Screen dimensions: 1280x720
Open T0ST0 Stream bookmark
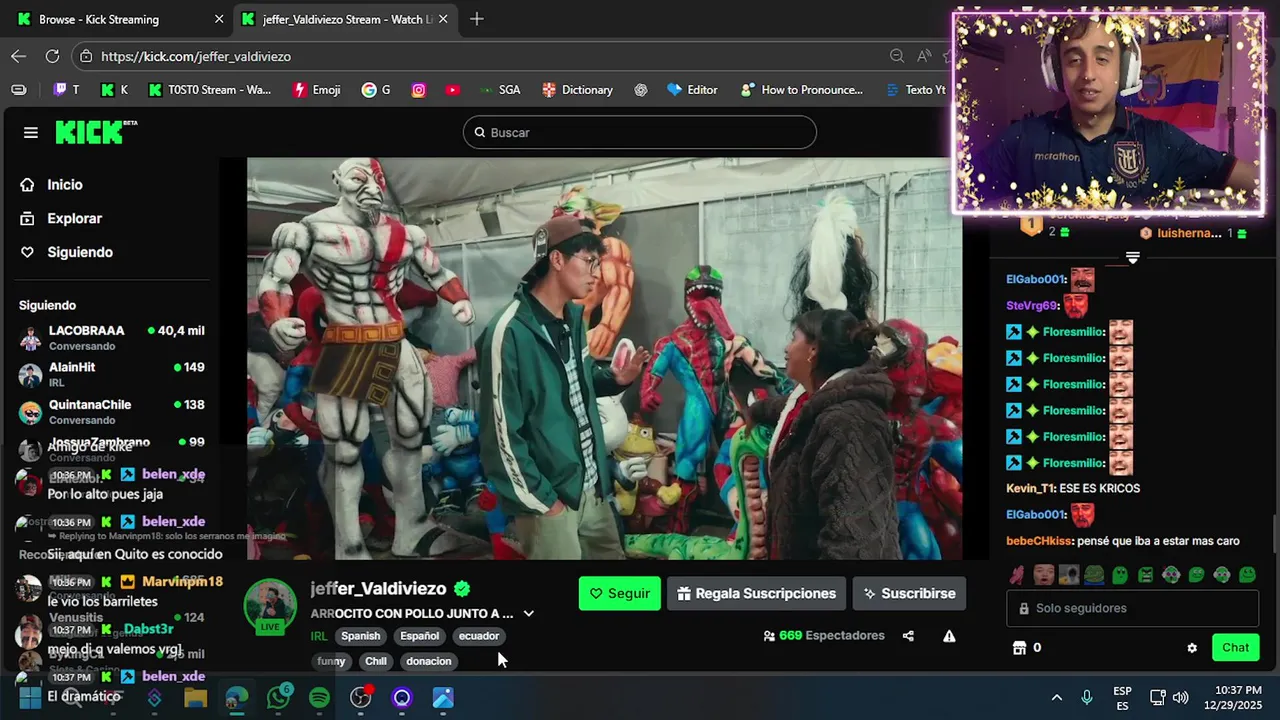210,90
